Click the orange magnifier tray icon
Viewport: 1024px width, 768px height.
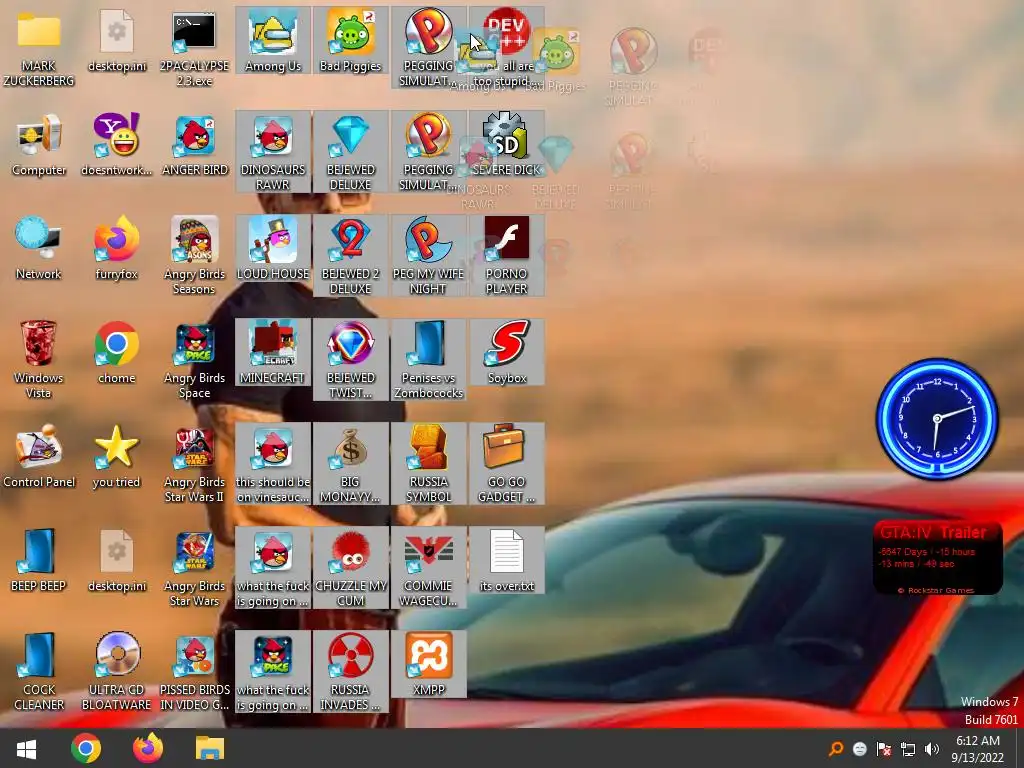click(x=836, y=748)
